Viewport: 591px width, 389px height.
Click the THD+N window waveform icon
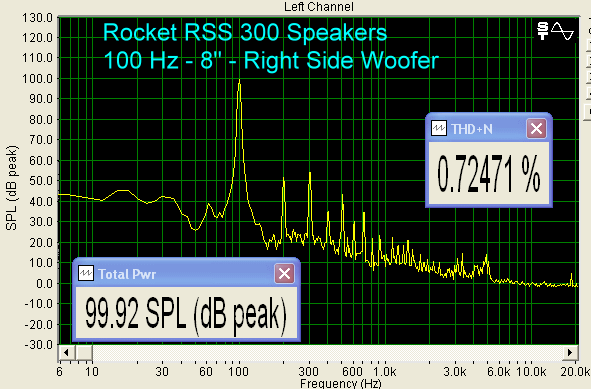(x=439, y=129)
